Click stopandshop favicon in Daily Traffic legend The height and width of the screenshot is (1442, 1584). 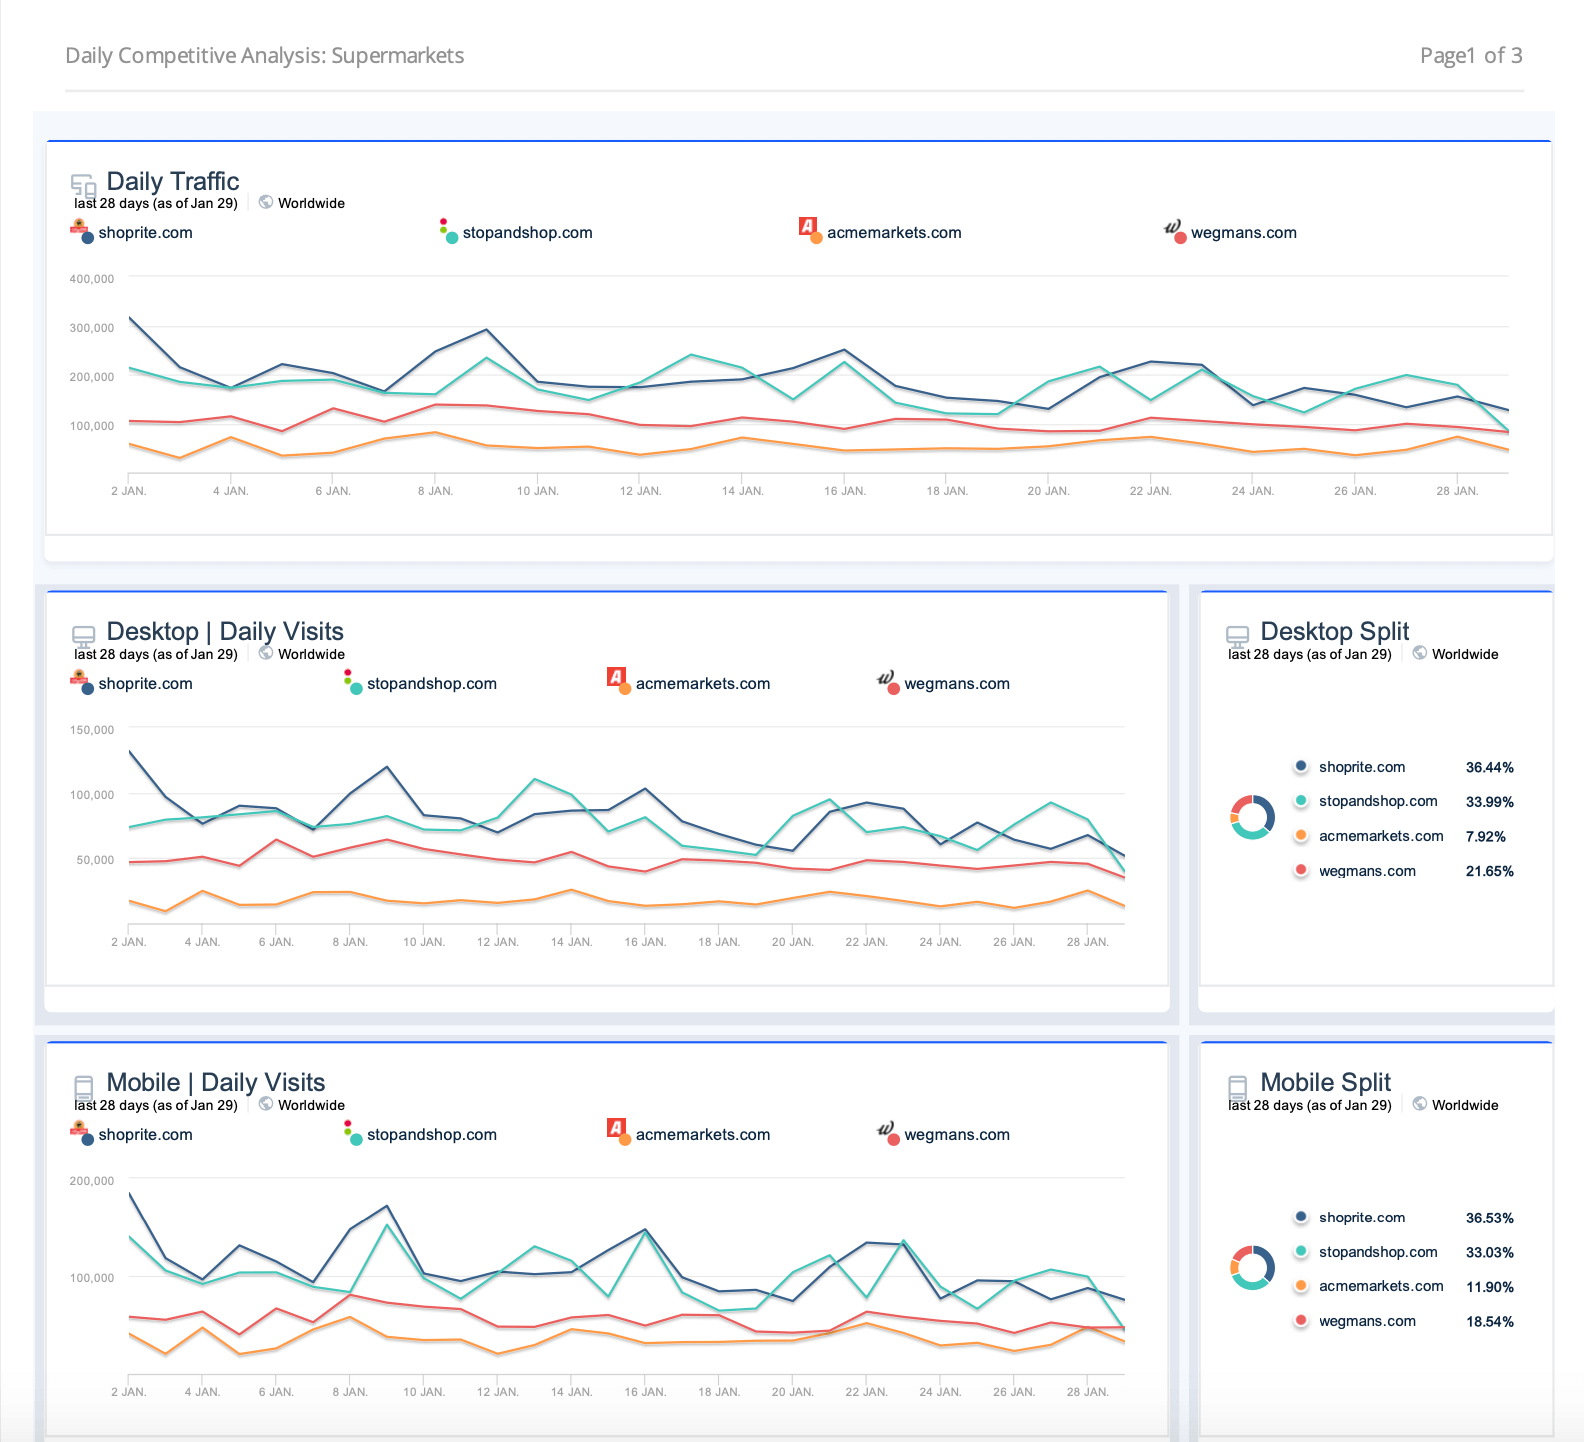443,226
